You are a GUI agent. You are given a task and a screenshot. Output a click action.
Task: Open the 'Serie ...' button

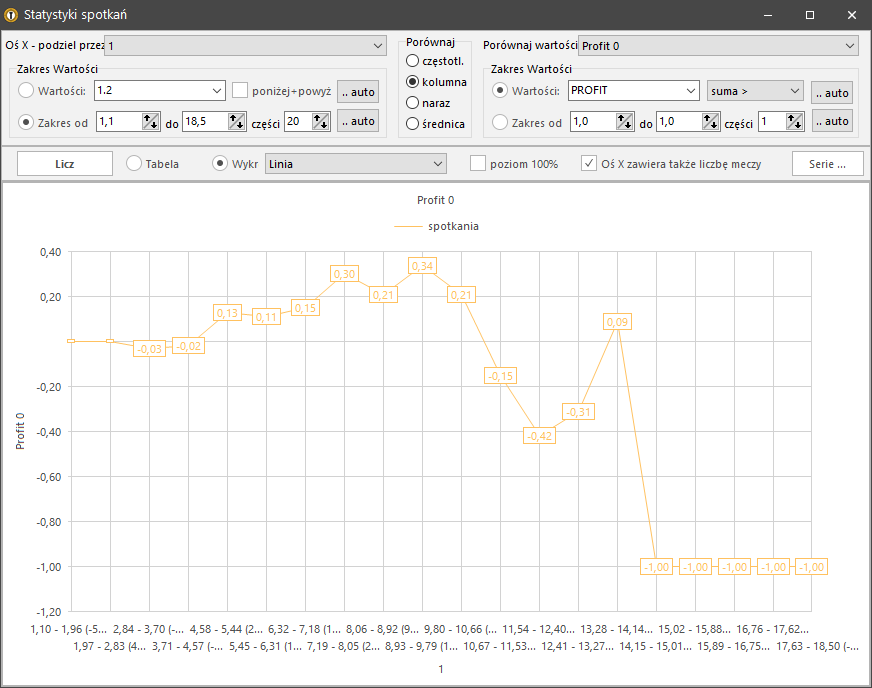pyautogui.click(x=827, y=163)
